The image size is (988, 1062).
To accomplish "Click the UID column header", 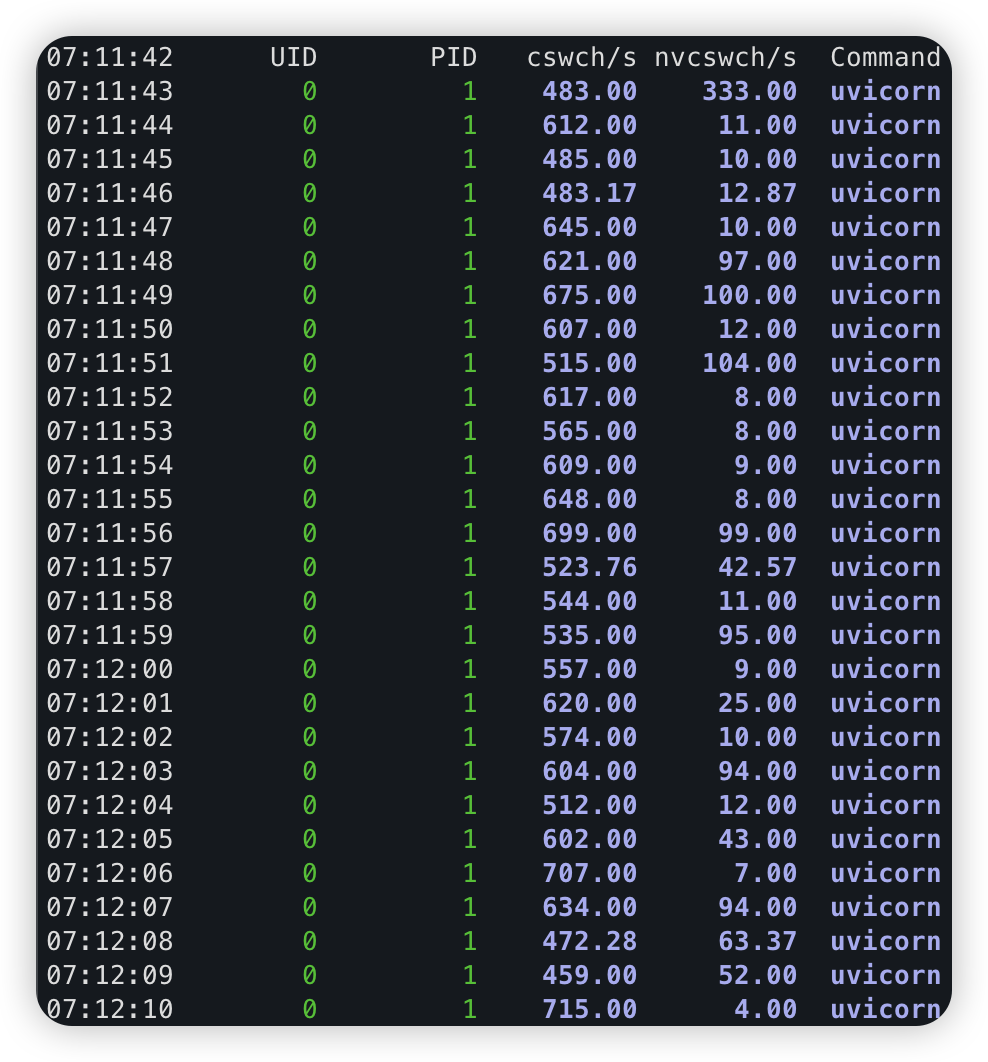I will [293, 58].
